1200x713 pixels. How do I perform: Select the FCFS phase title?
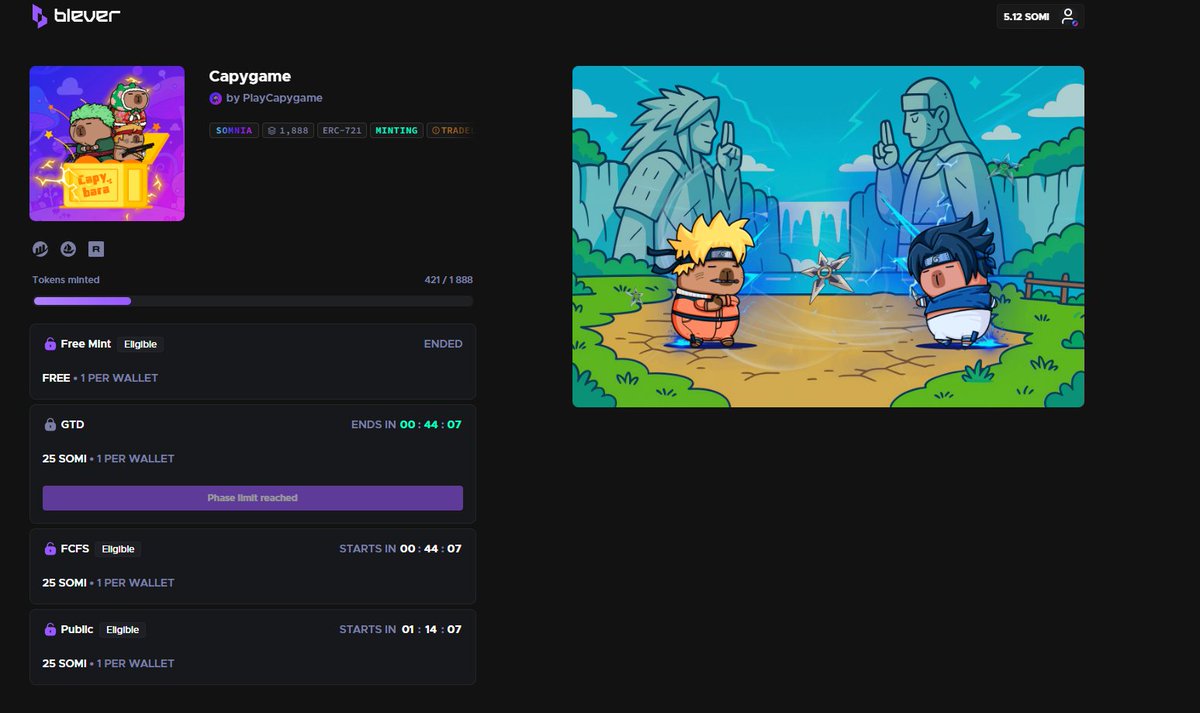(x=75, y=549)
